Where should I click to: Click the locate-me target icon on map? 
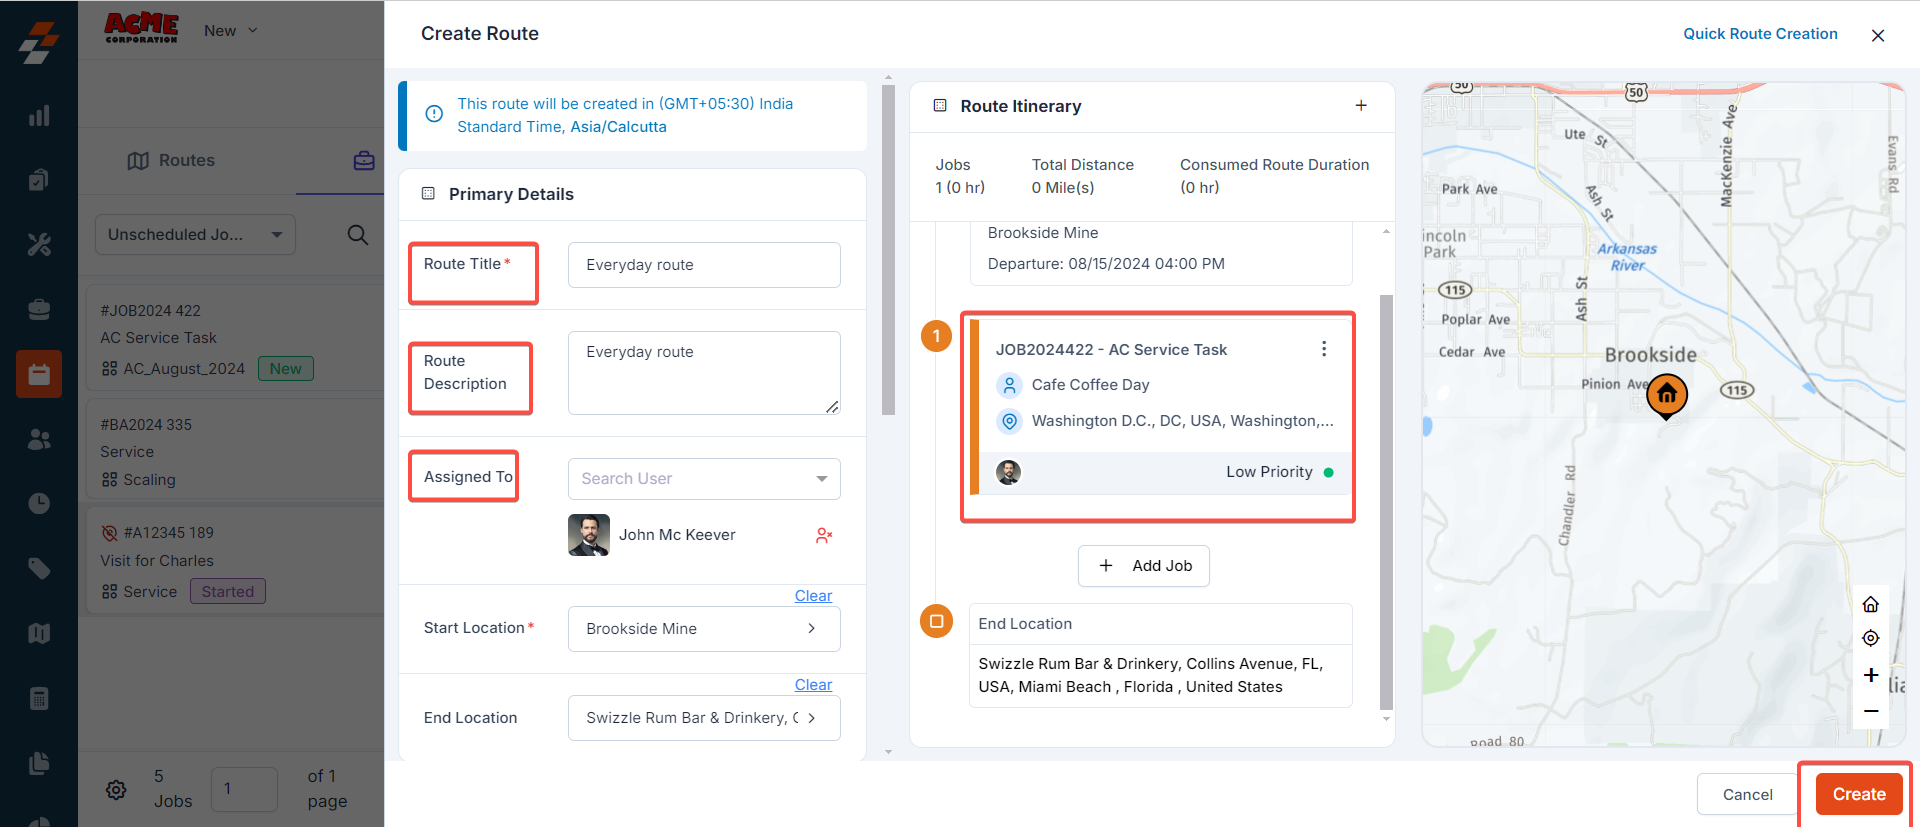pyautogui.click(x=1870, y=639)
